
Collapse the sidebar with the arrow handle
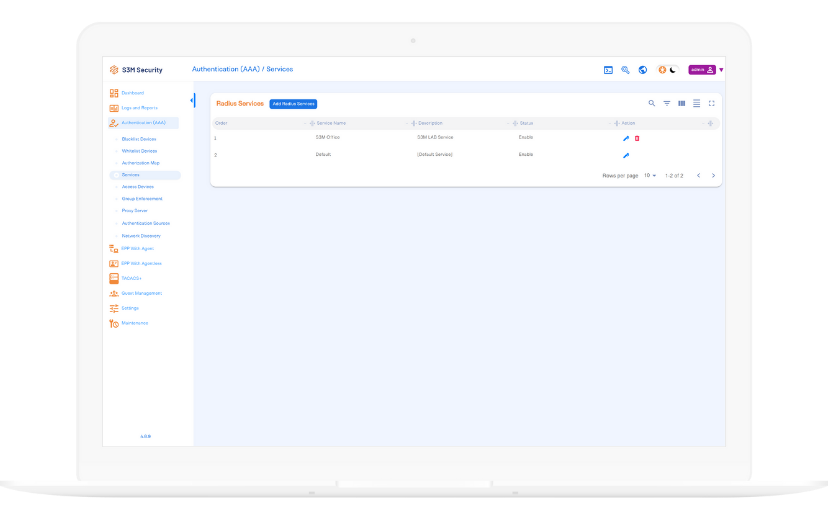(193, 100)
